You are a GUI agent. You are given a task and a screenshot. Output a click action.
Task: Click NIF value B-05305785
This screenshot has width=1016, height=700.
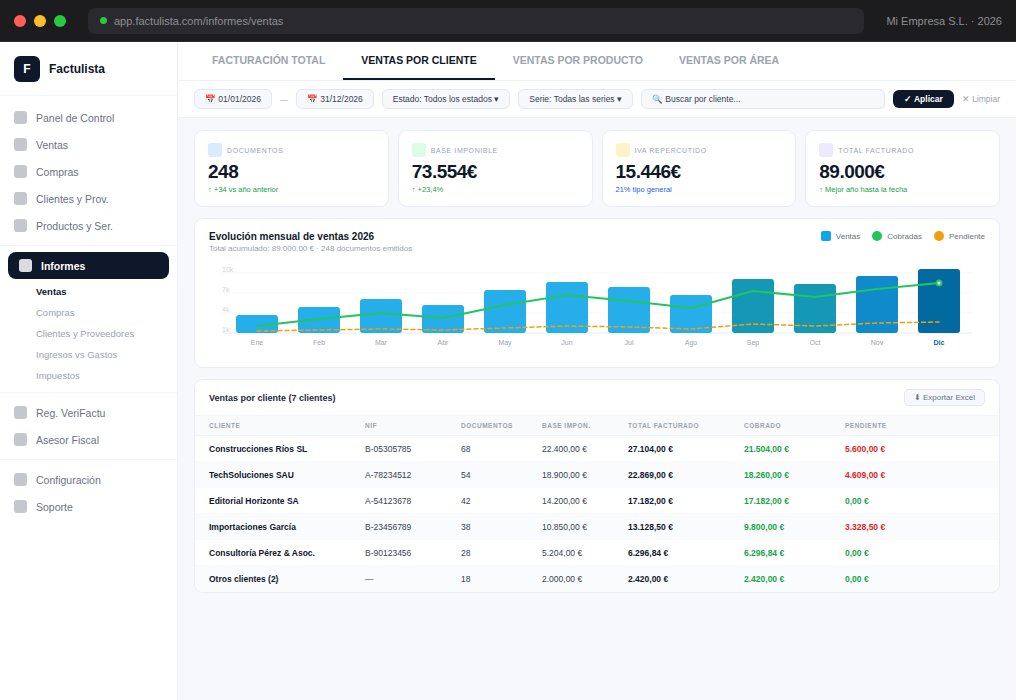tap(387, 449)
